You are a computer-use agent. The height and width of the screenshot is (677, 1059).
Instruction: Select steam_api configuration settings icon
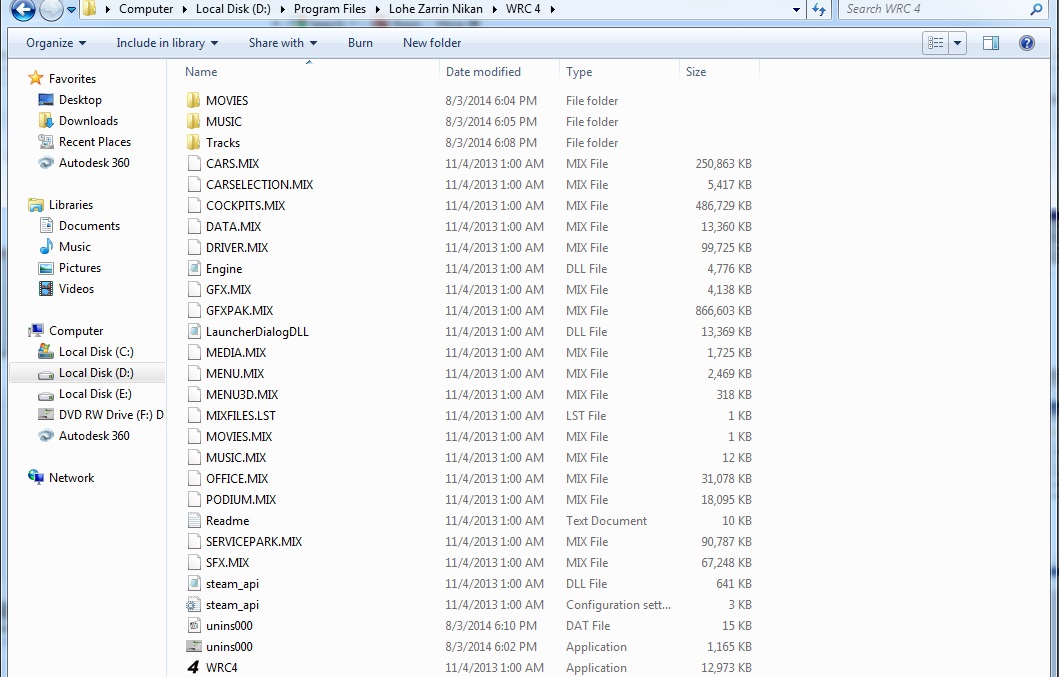point(194,604)
